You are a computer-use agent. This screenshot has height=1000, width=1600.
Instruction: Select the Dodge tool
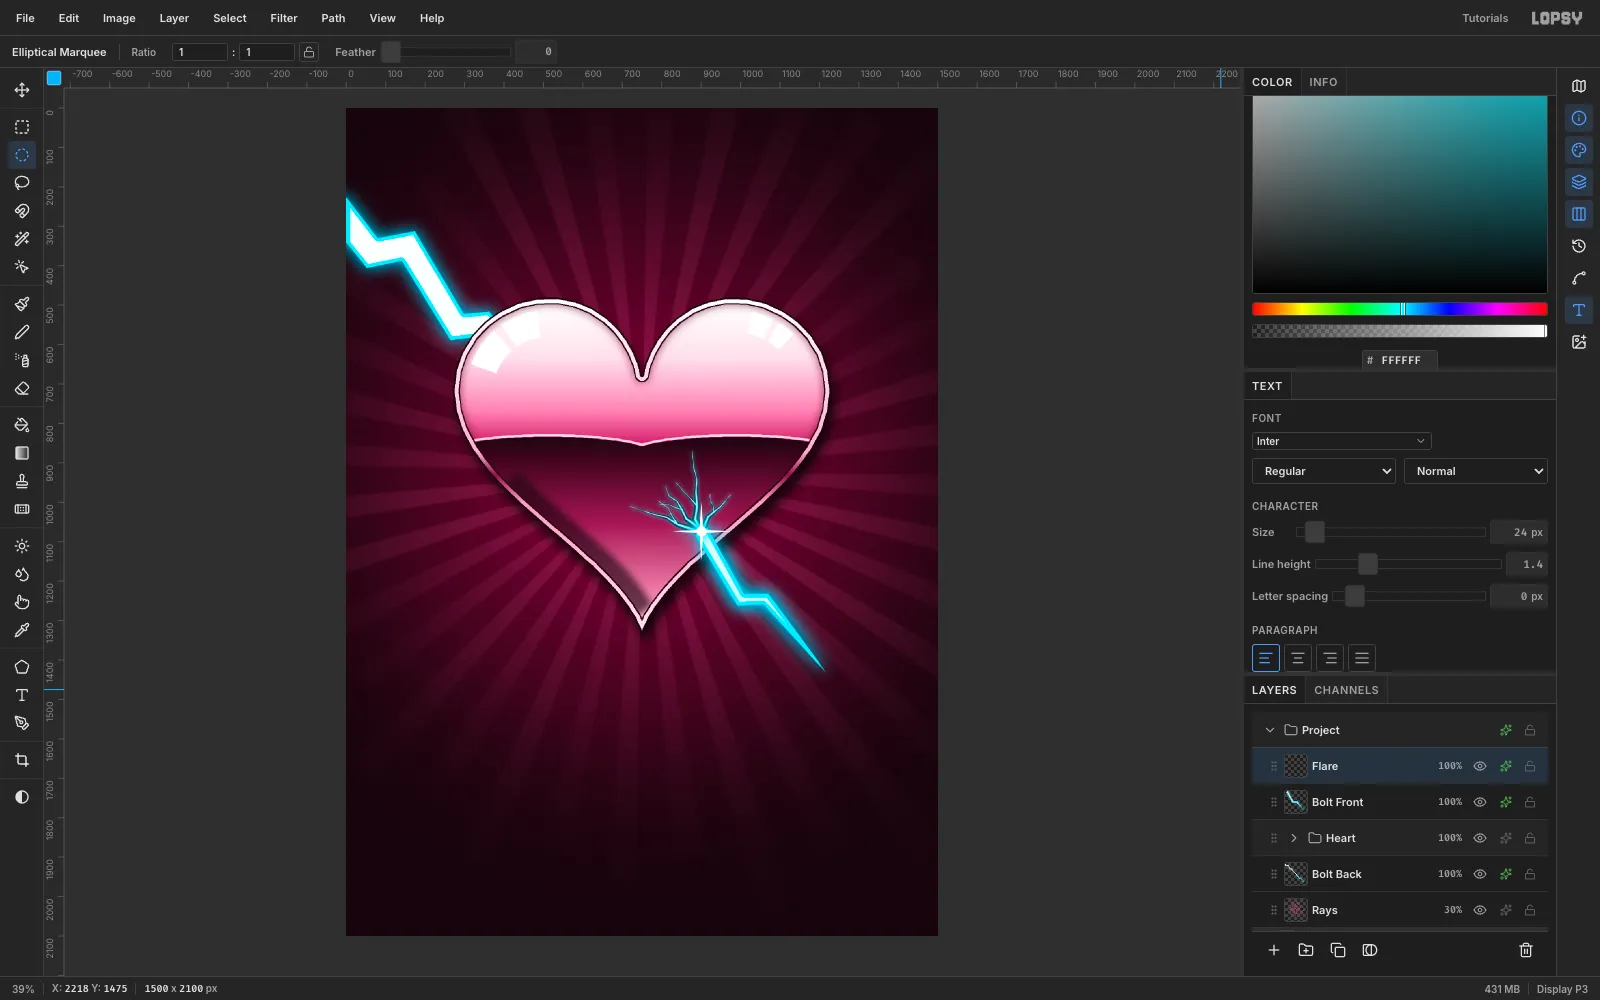(x=22, y=546)
